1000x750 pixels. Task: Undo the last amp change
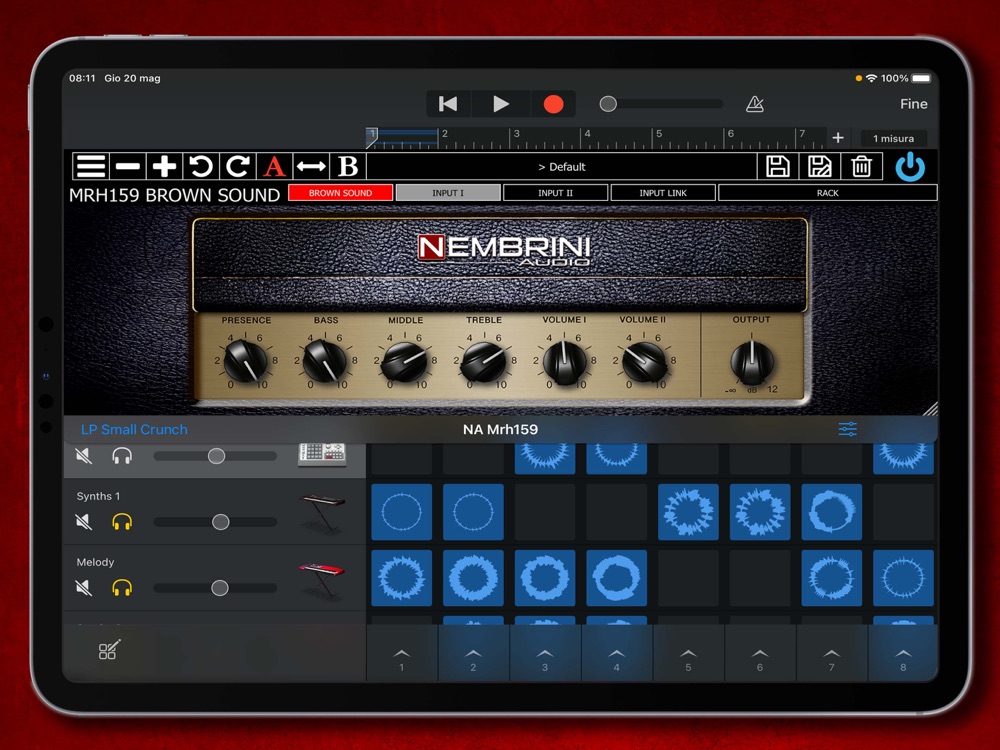pyautogui.click(x=201, y=166)
